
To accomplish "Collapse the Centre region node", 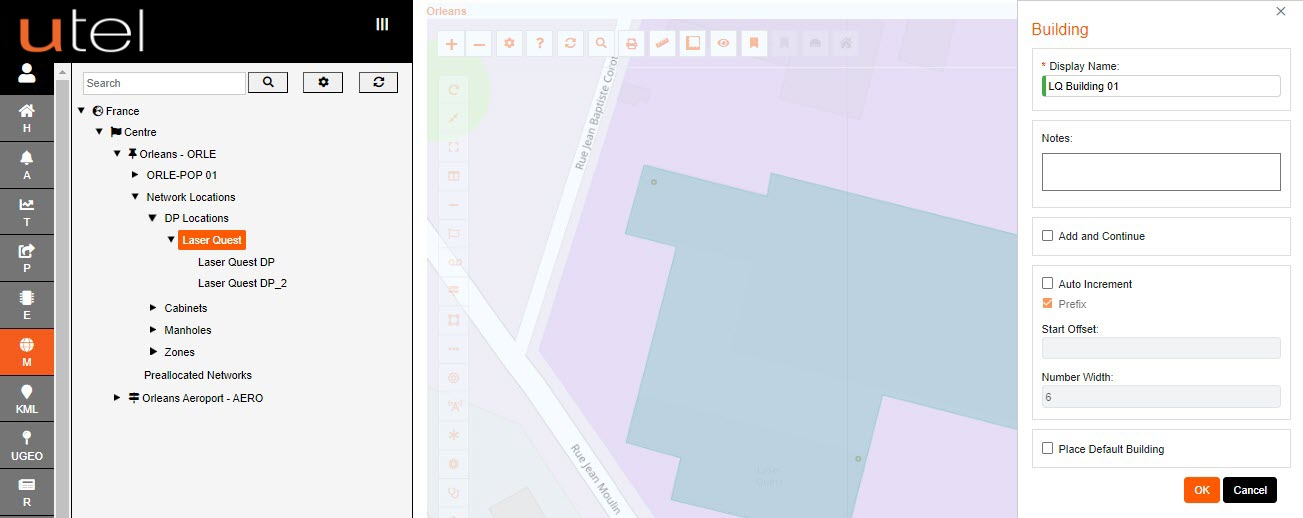I will pyautogui.click(x=99, y=132).
